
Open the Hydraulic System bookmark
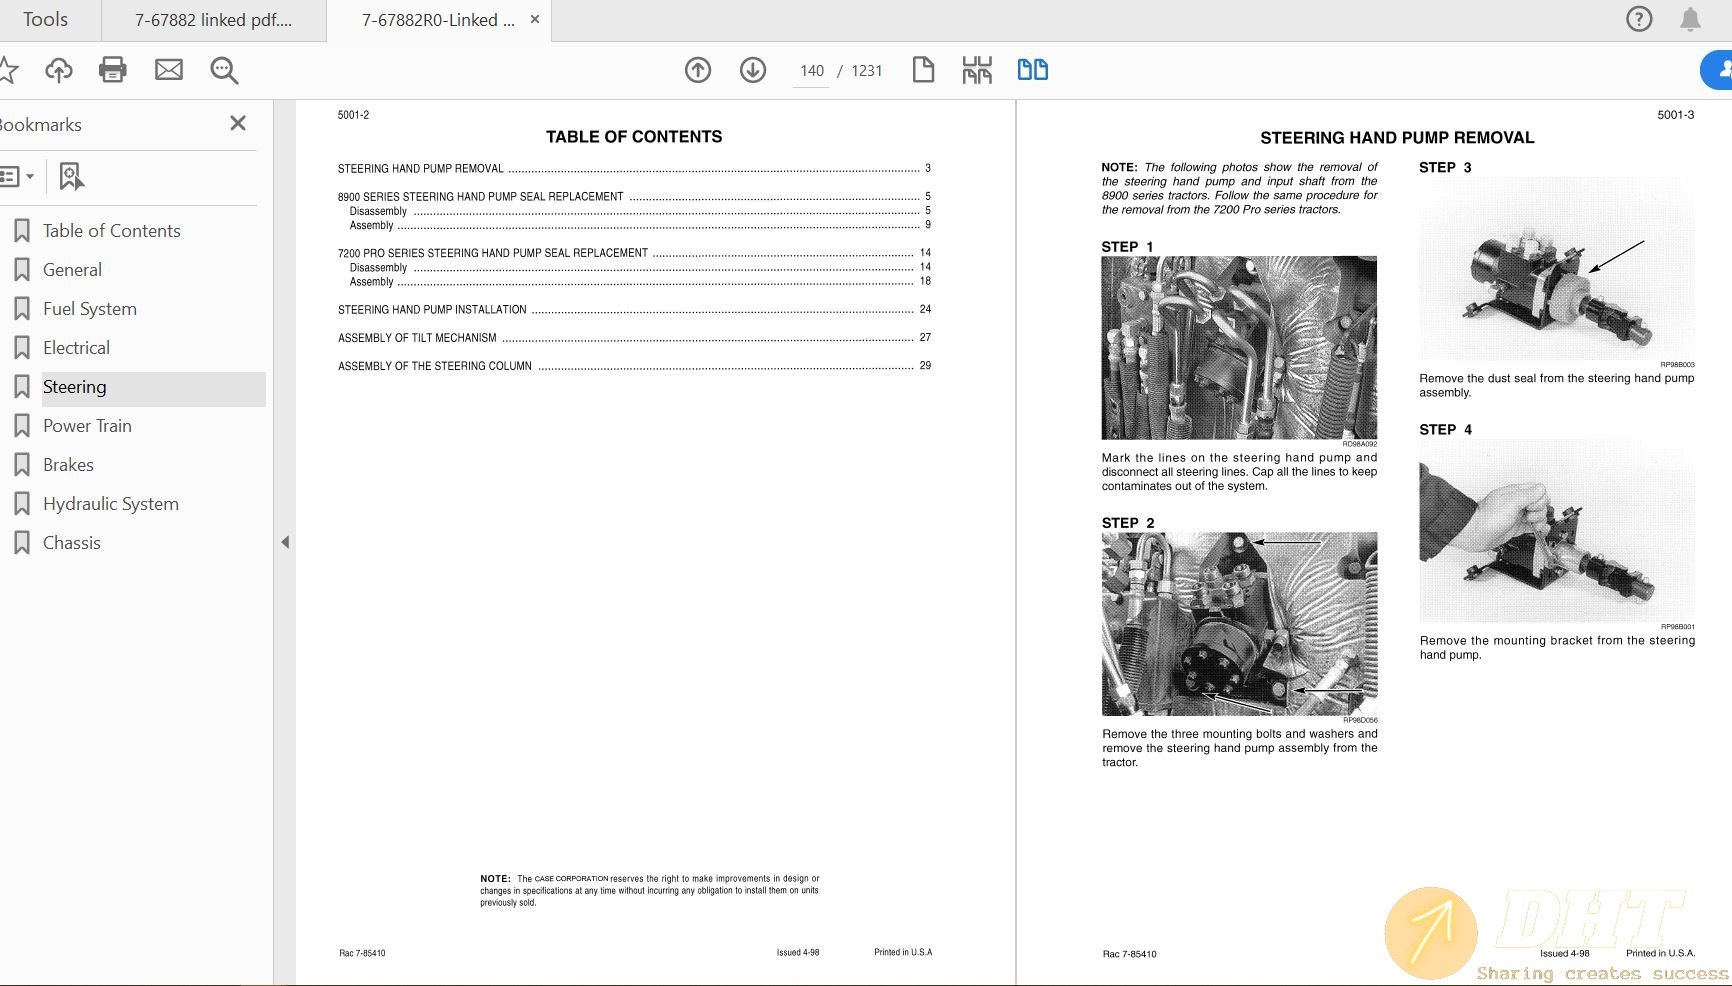[110, 504]
